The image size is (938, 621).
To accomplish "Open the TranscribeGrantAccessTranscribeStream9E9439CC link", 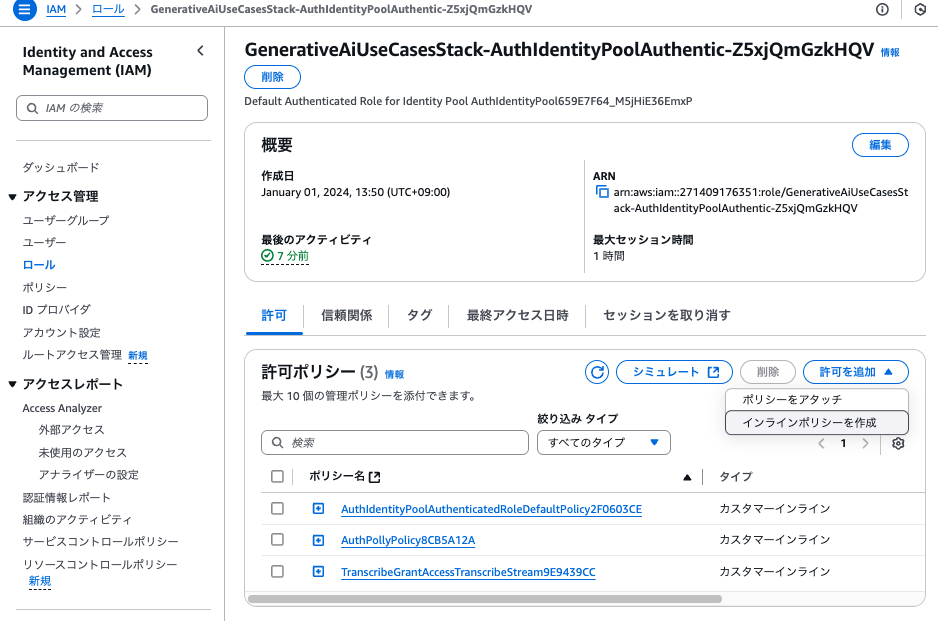I will click(x=468, y=572).
